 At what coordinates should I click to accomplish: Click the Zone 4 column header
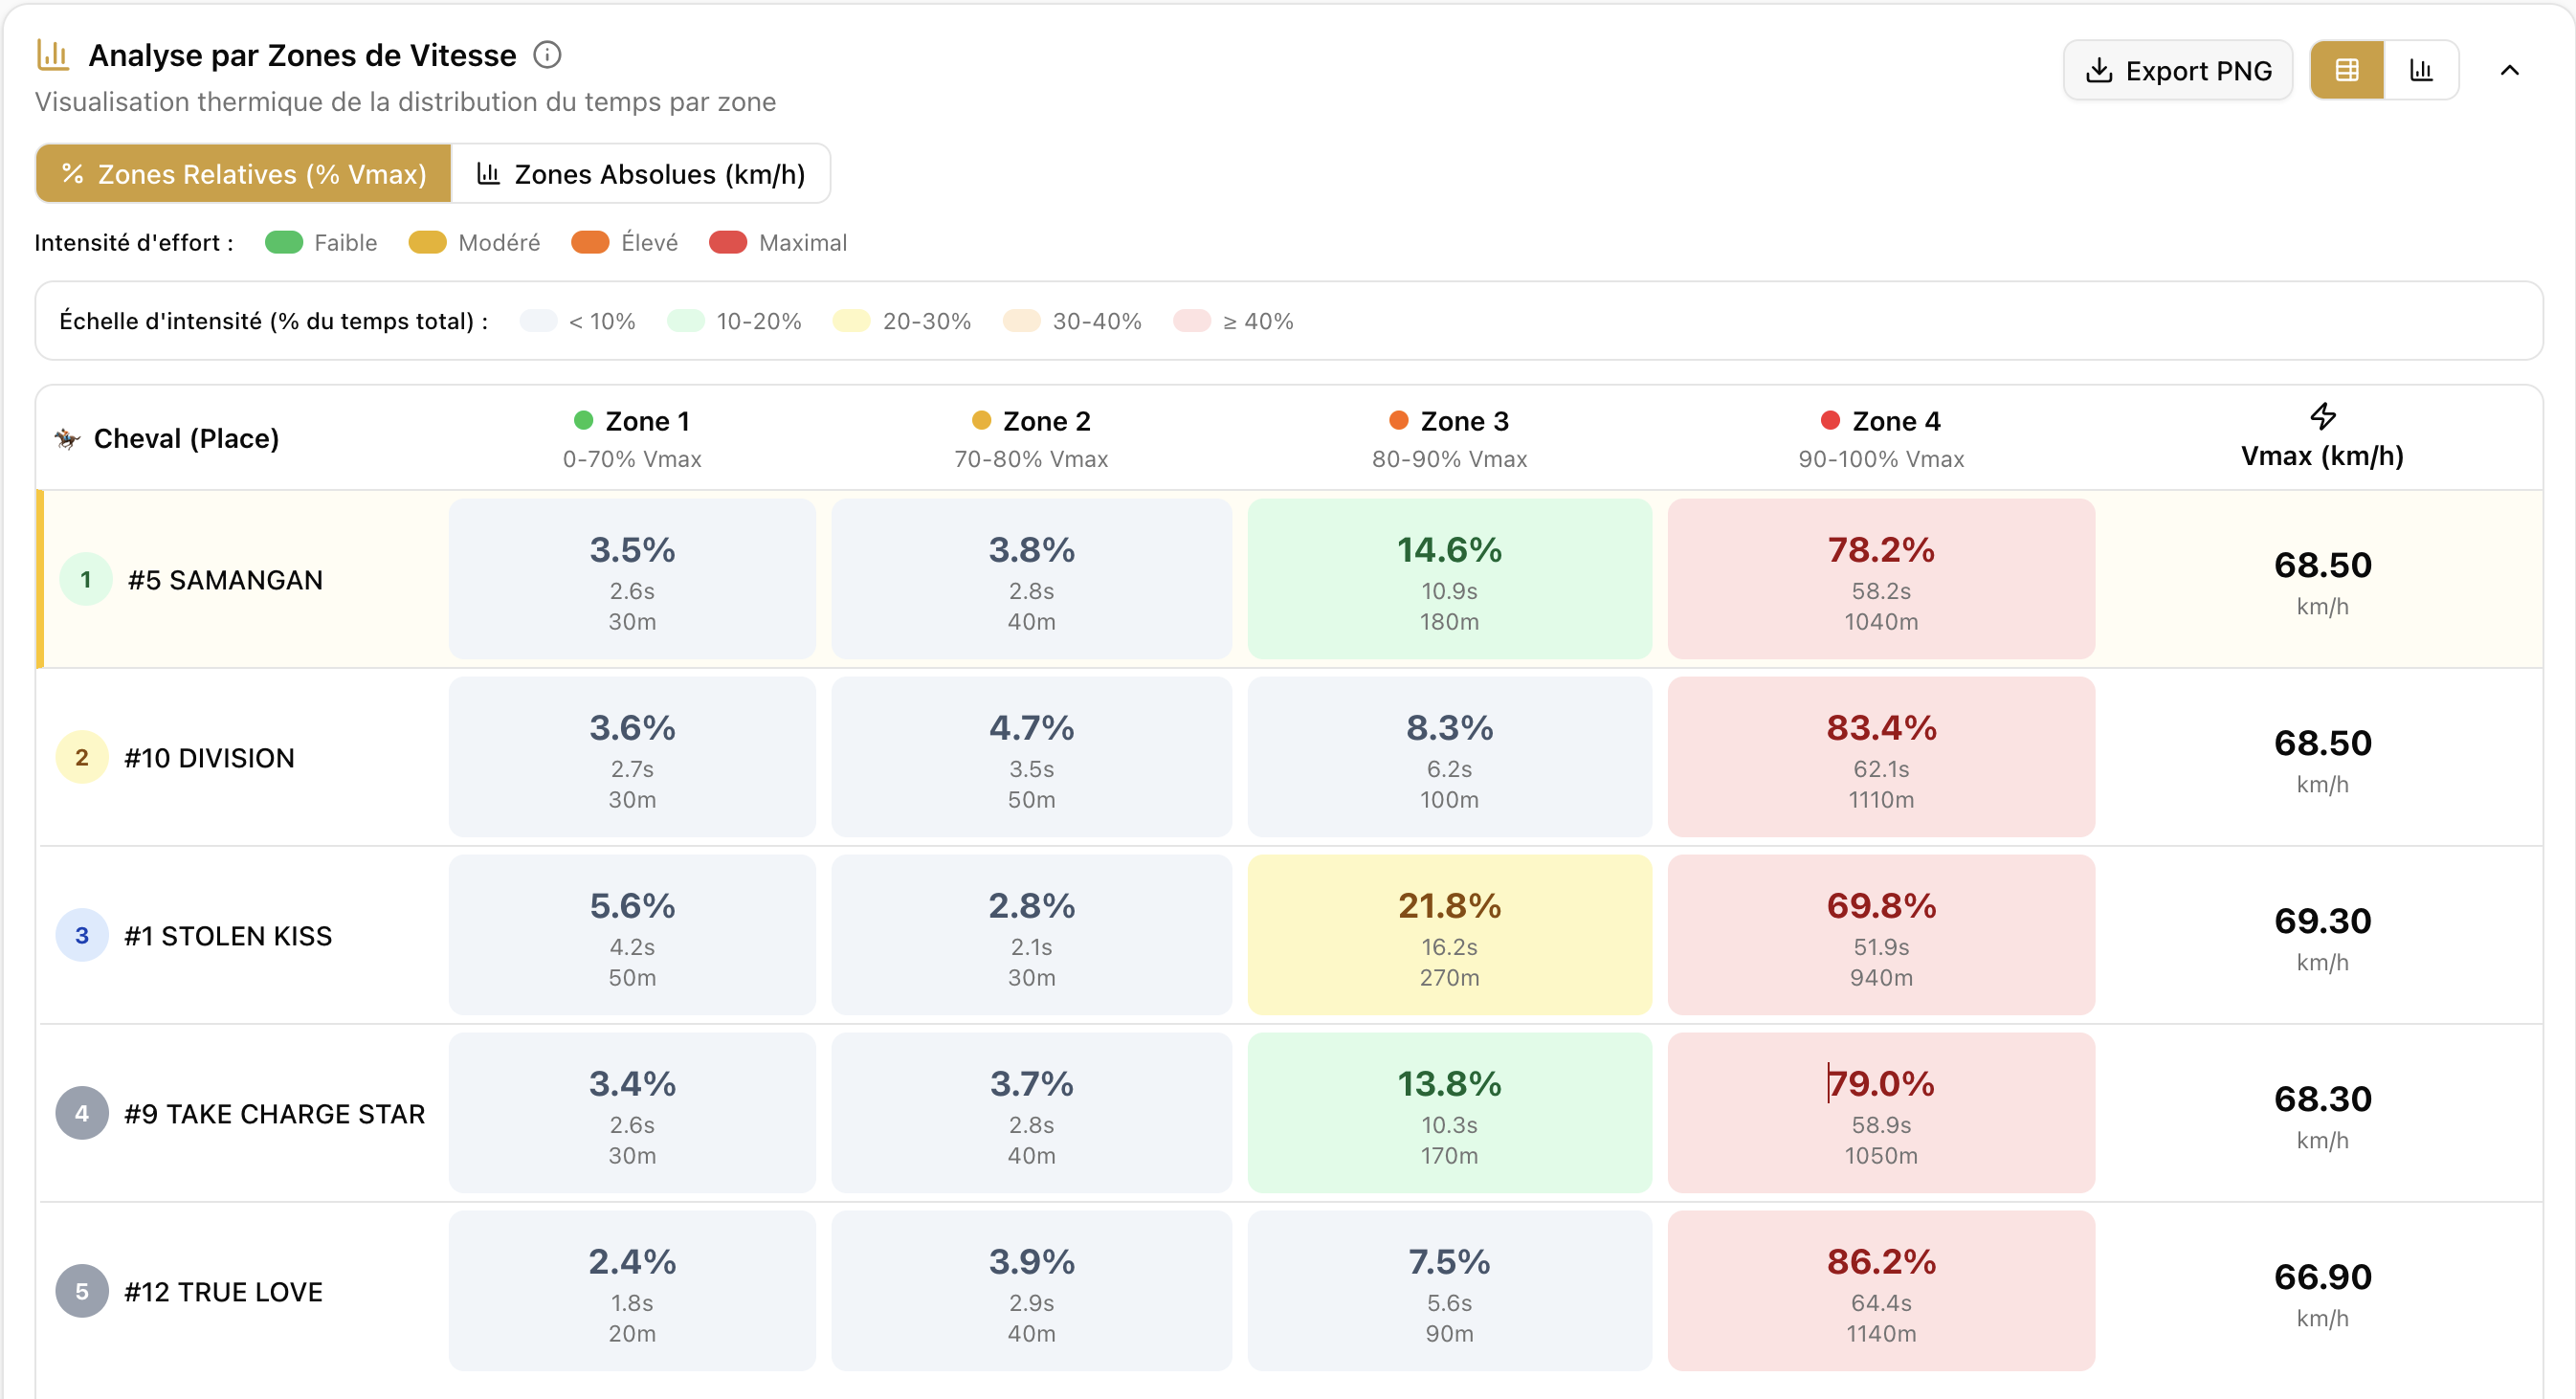1881,439
